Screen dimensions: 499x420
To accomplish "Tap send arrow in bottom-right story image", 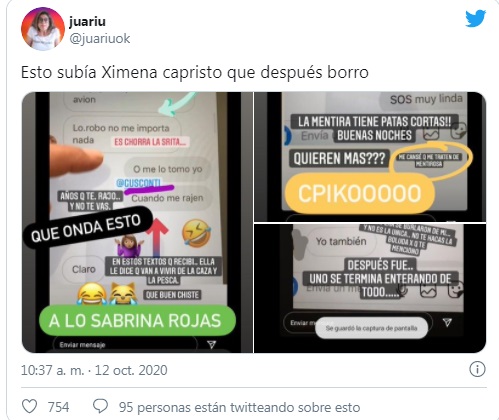I will (447, 322).
